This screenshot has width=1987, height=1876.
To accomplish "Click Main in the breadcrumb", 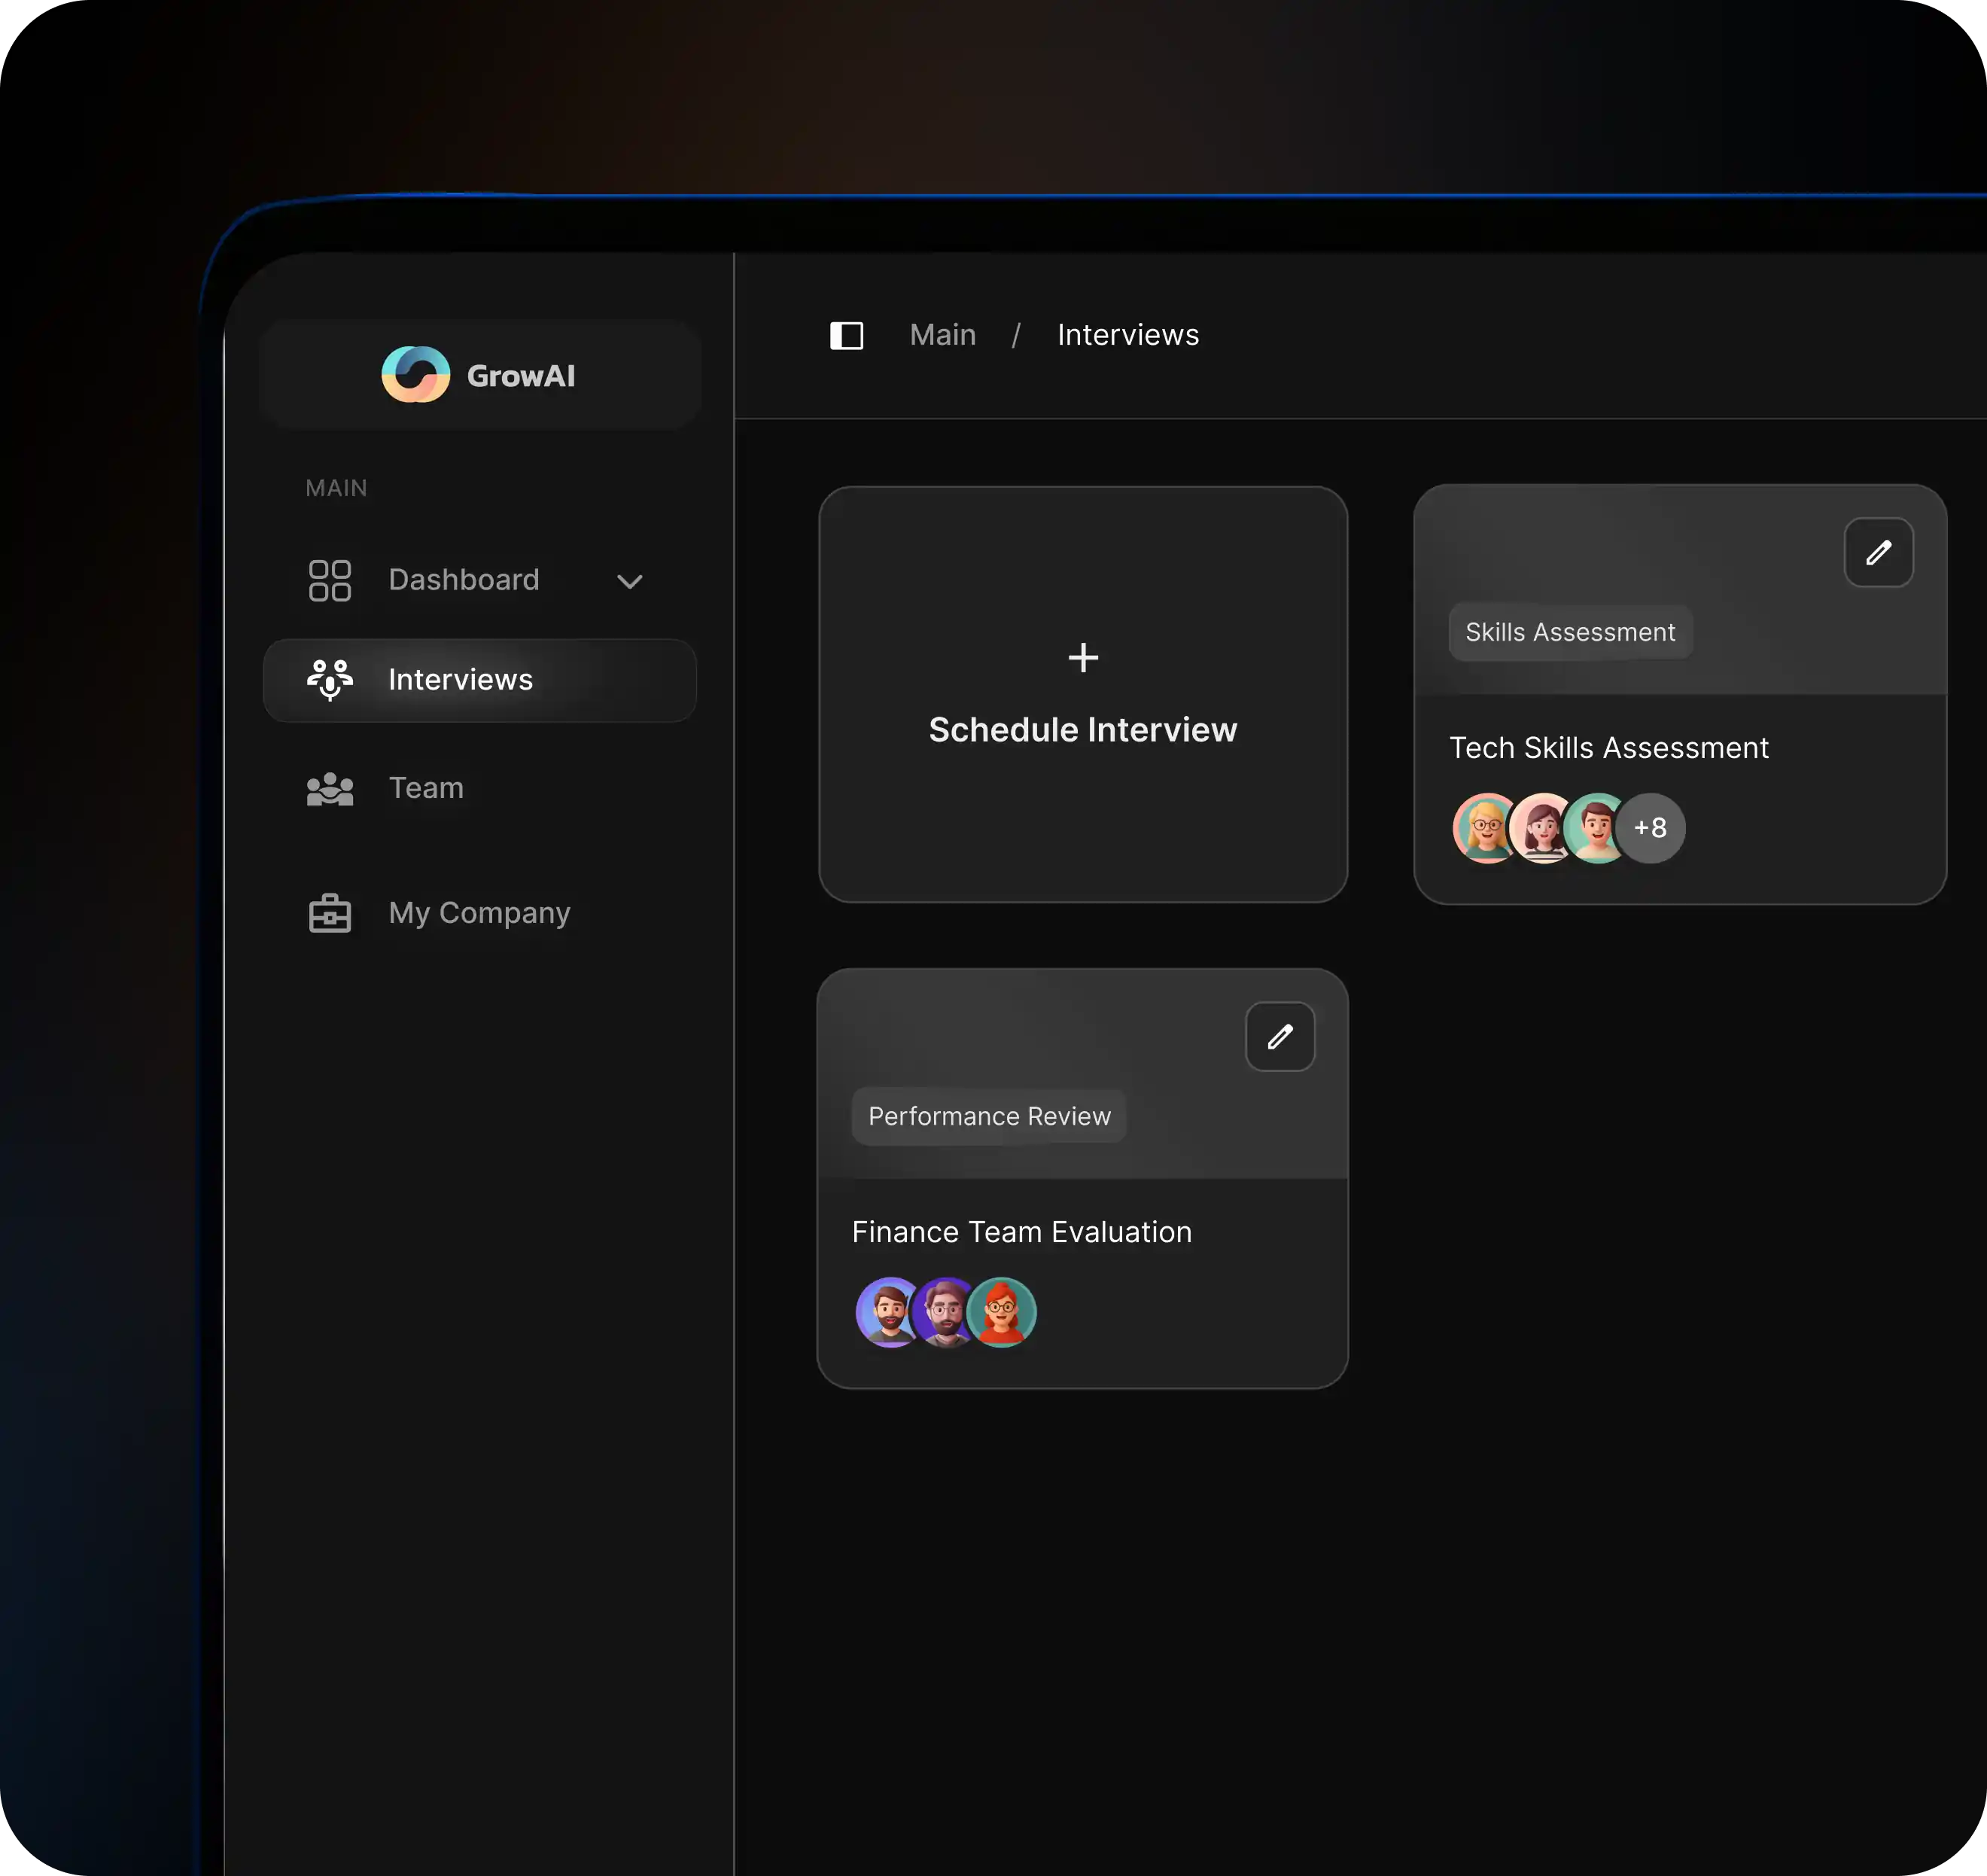I will [x=942, y=335].
